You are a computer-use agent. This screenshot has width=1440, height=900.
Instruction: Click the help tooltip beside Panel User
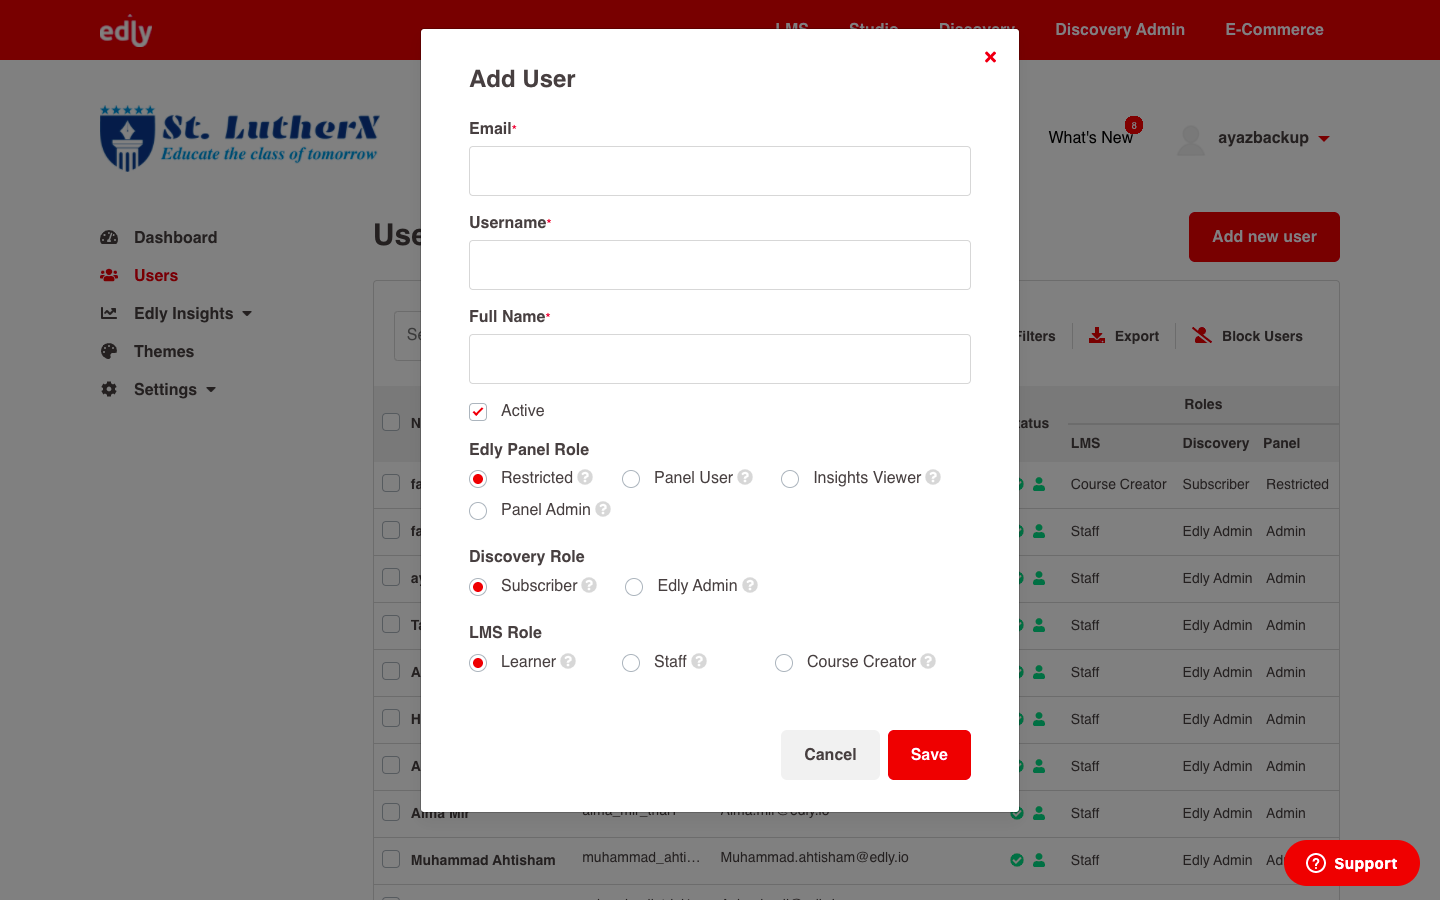pyautogui.click(x=747, y=477)
